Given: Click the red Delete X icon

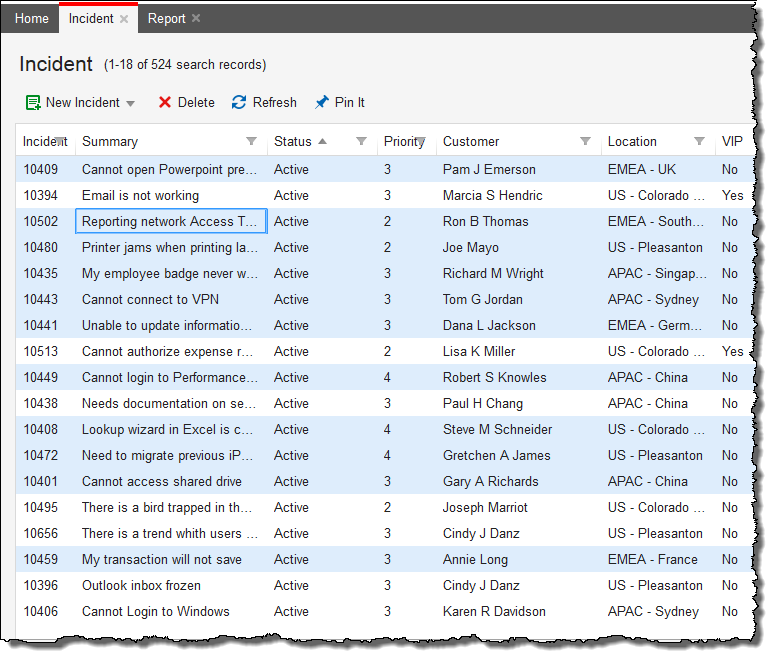Looking at the screenshot, I should tap(165, 102).
